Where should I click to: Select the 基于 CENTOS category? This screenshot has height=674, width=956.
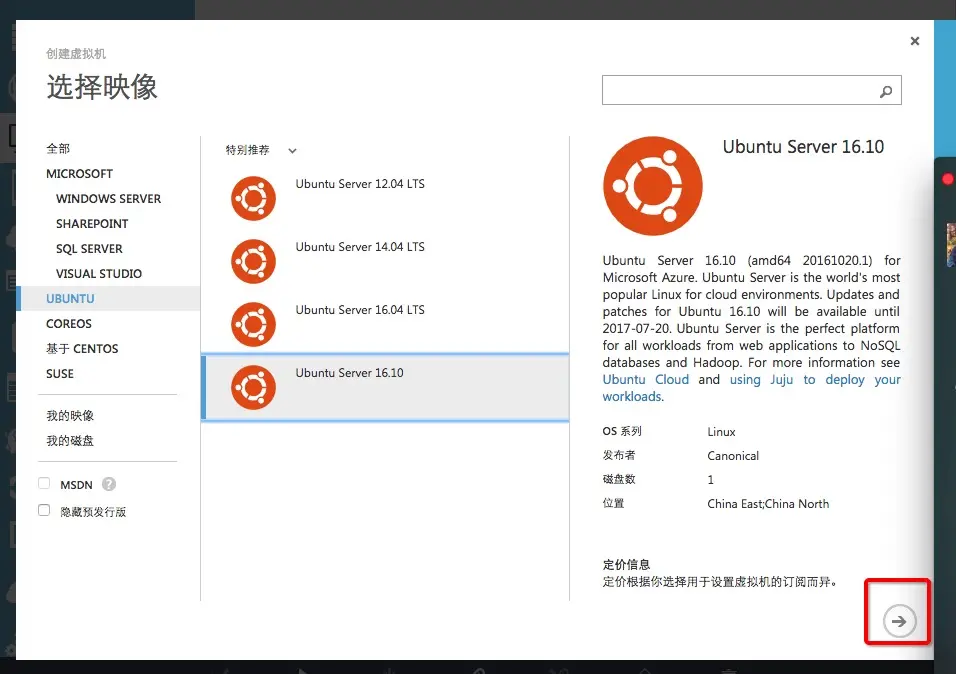tap(82, 349)
